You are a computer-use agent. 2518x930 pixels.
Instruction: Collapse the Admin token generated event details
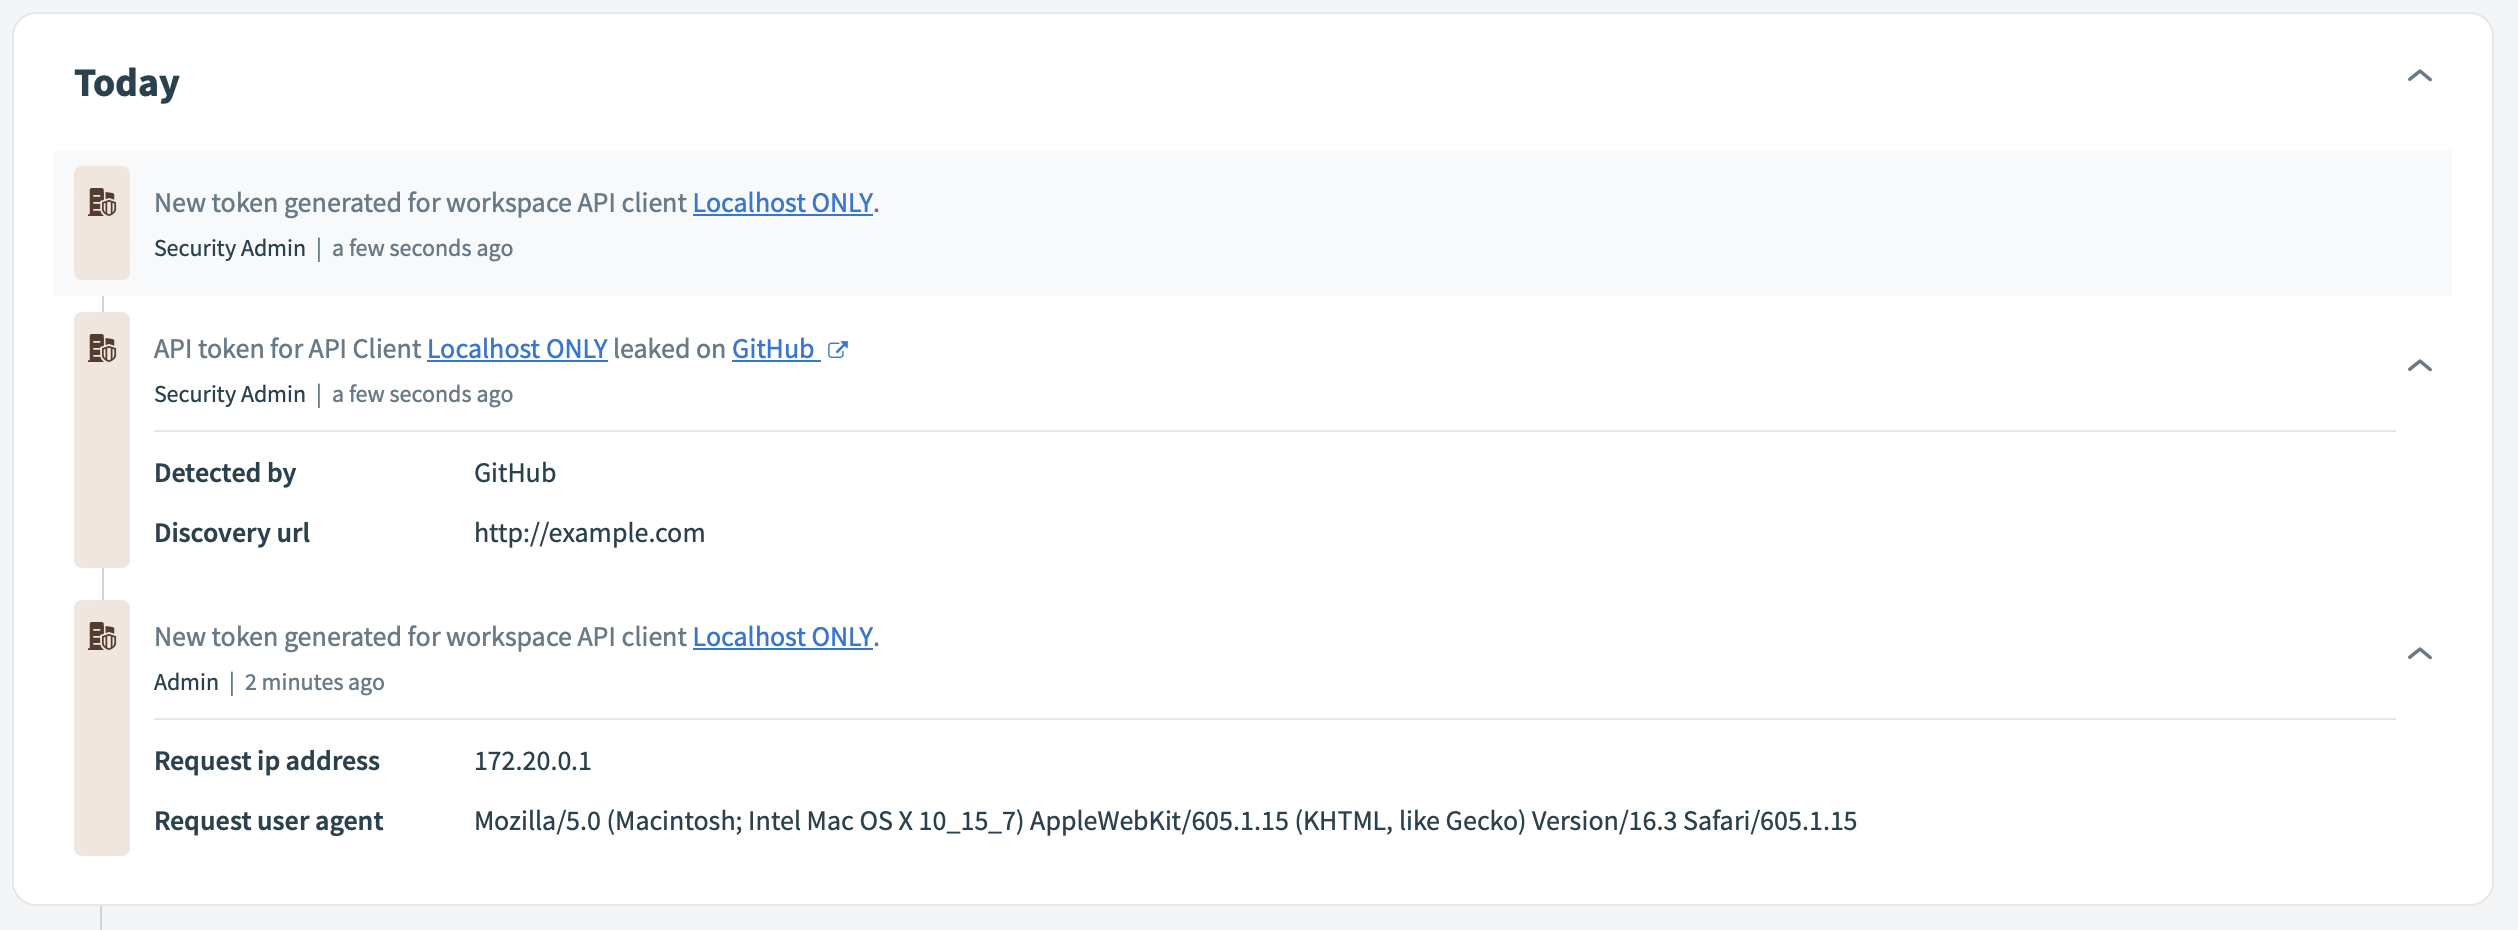point(2419,654)
